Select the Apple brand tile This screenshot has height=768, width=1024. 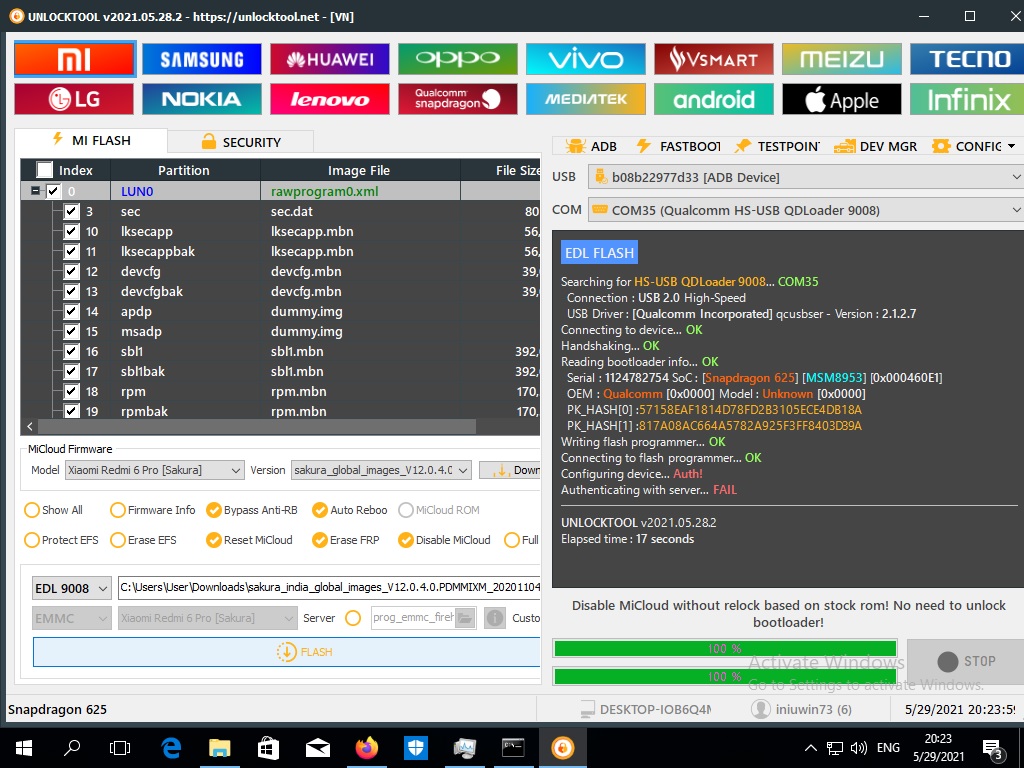(842, 99)
